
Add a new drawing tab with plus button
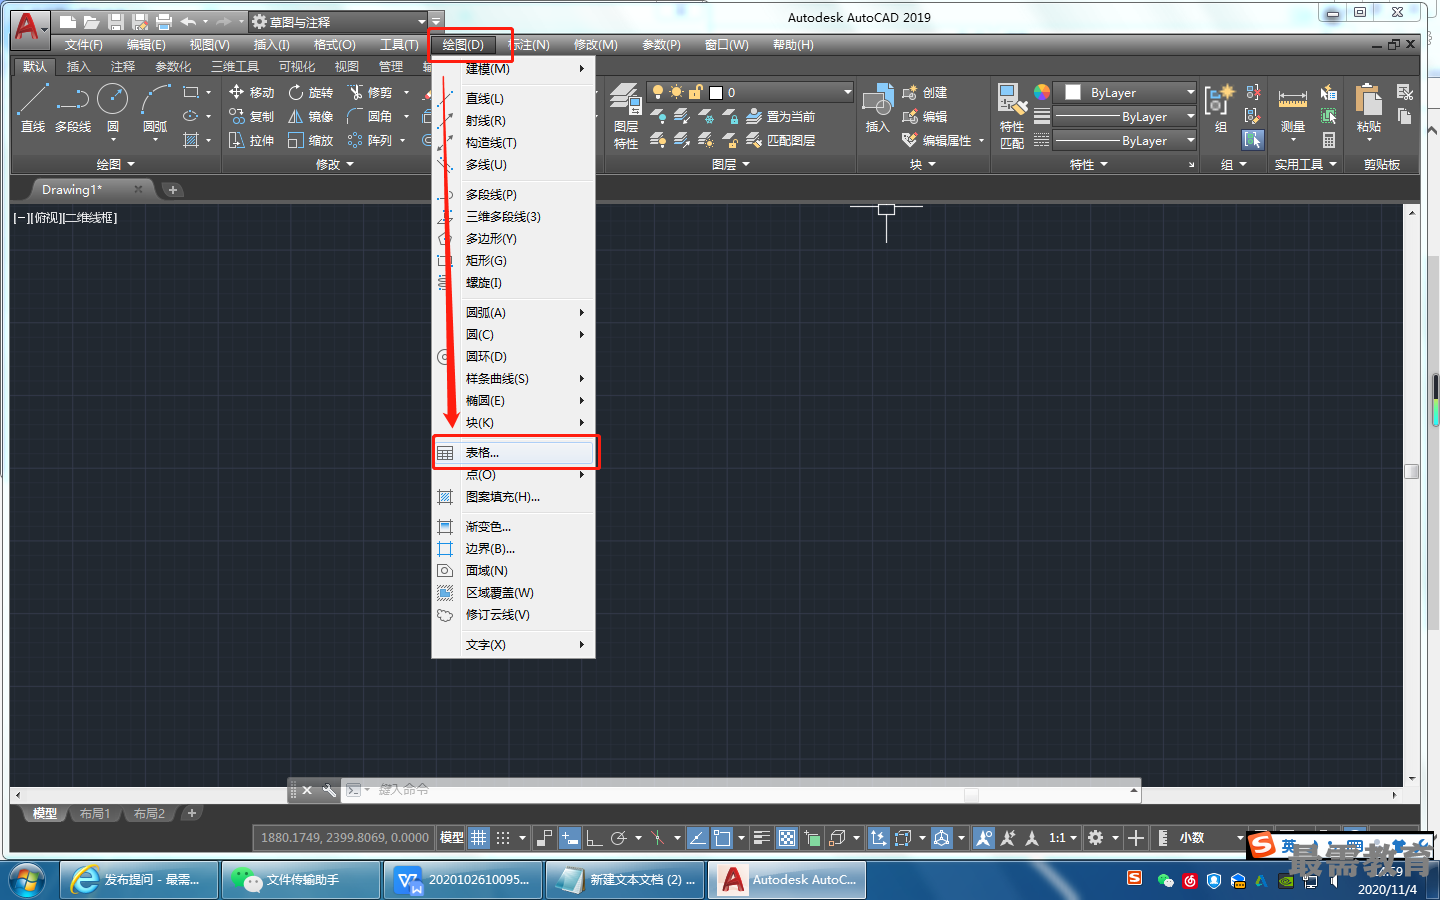pyautogui.click(x=172, y=189)
